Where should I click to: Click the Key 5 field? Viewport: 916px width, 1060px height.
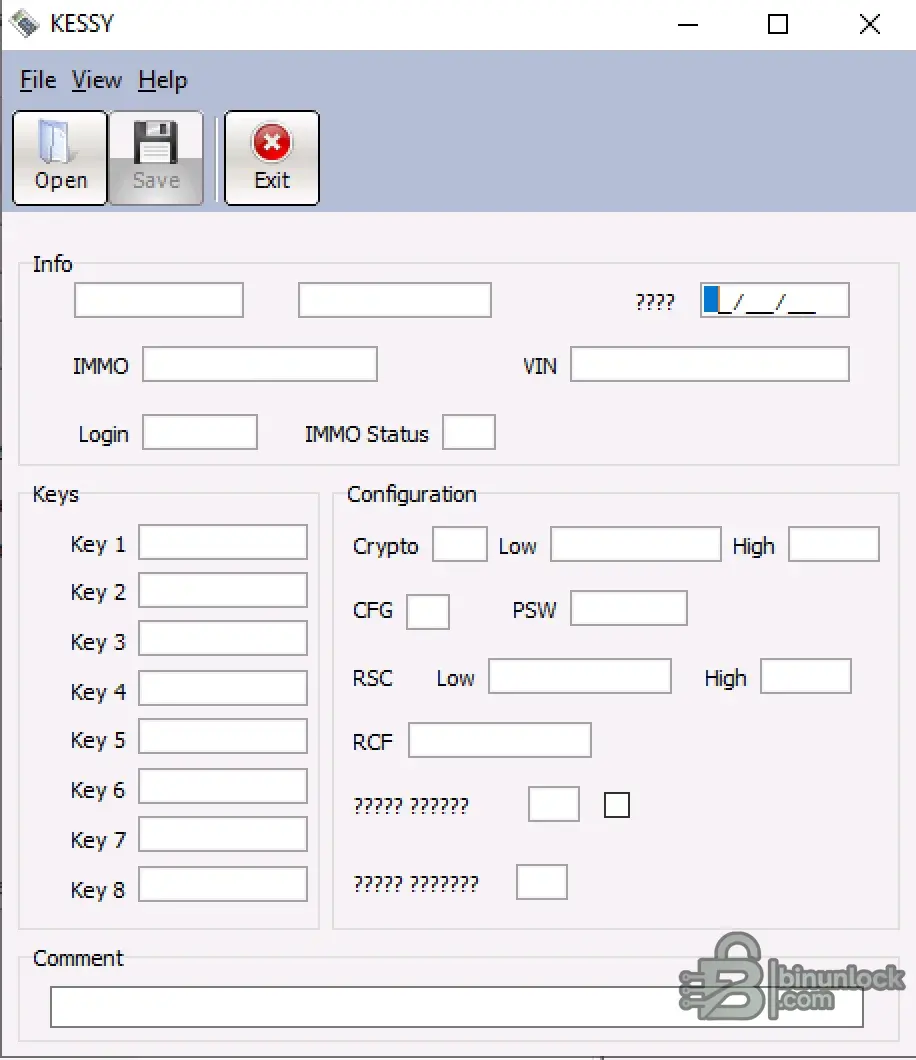(x=223, y=736)
